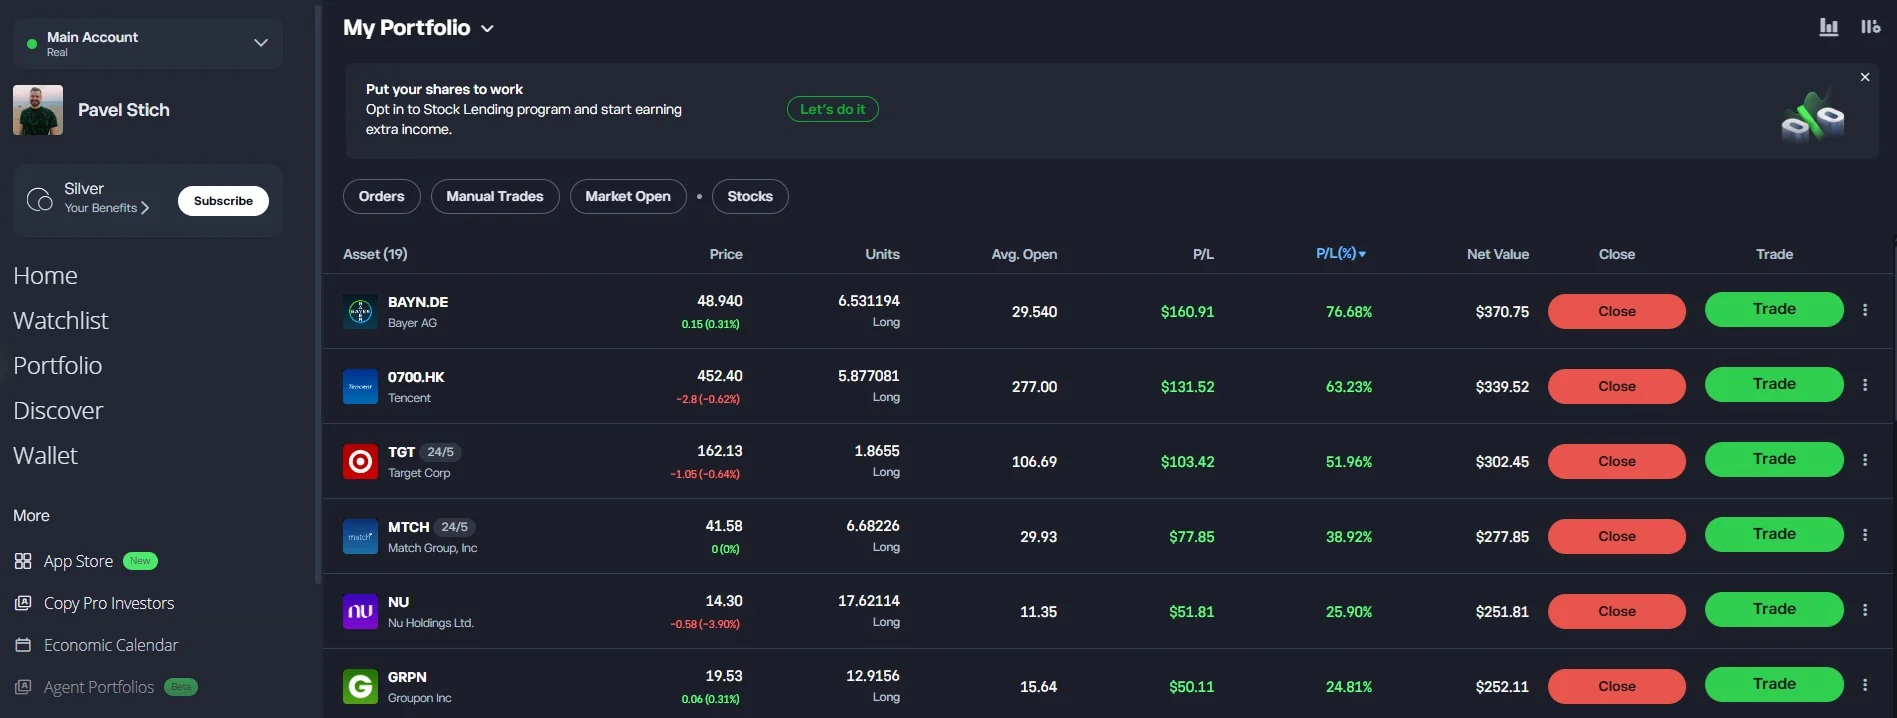Open Discover in the sidebar

[58, 411]
